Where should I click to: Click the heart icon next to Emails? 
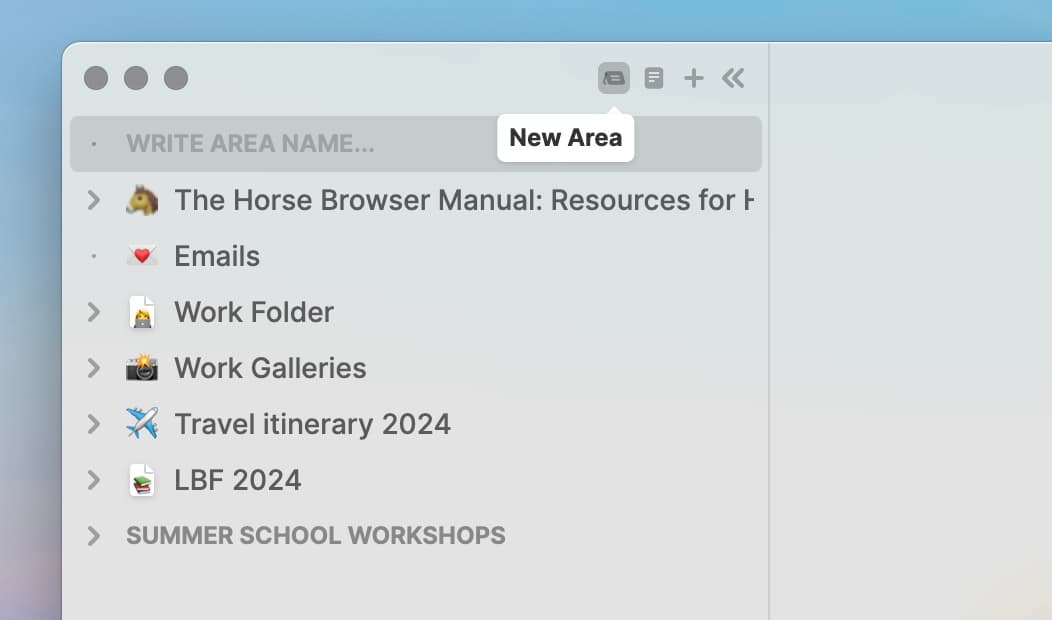click(x=143, y=256)
